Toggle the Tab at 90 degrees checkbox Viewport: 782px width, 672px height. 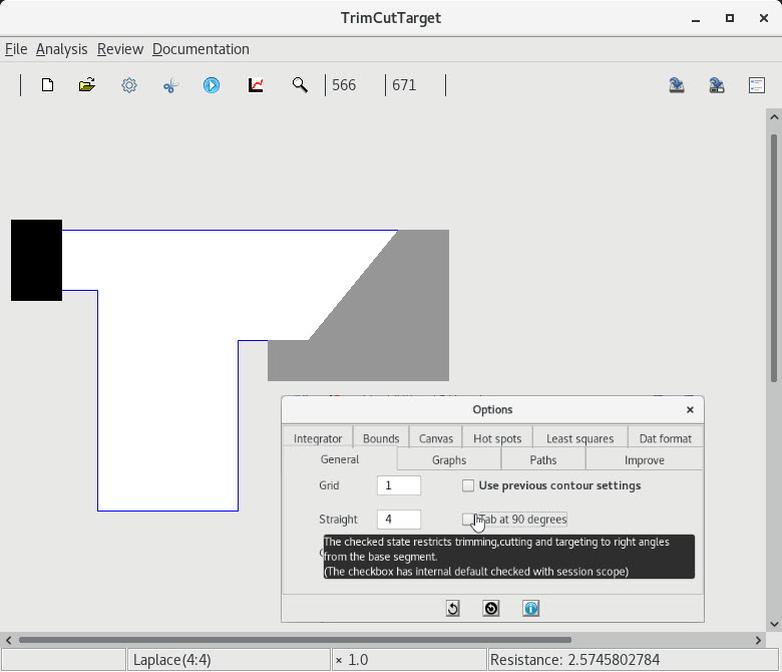click(x=468, y=519)
